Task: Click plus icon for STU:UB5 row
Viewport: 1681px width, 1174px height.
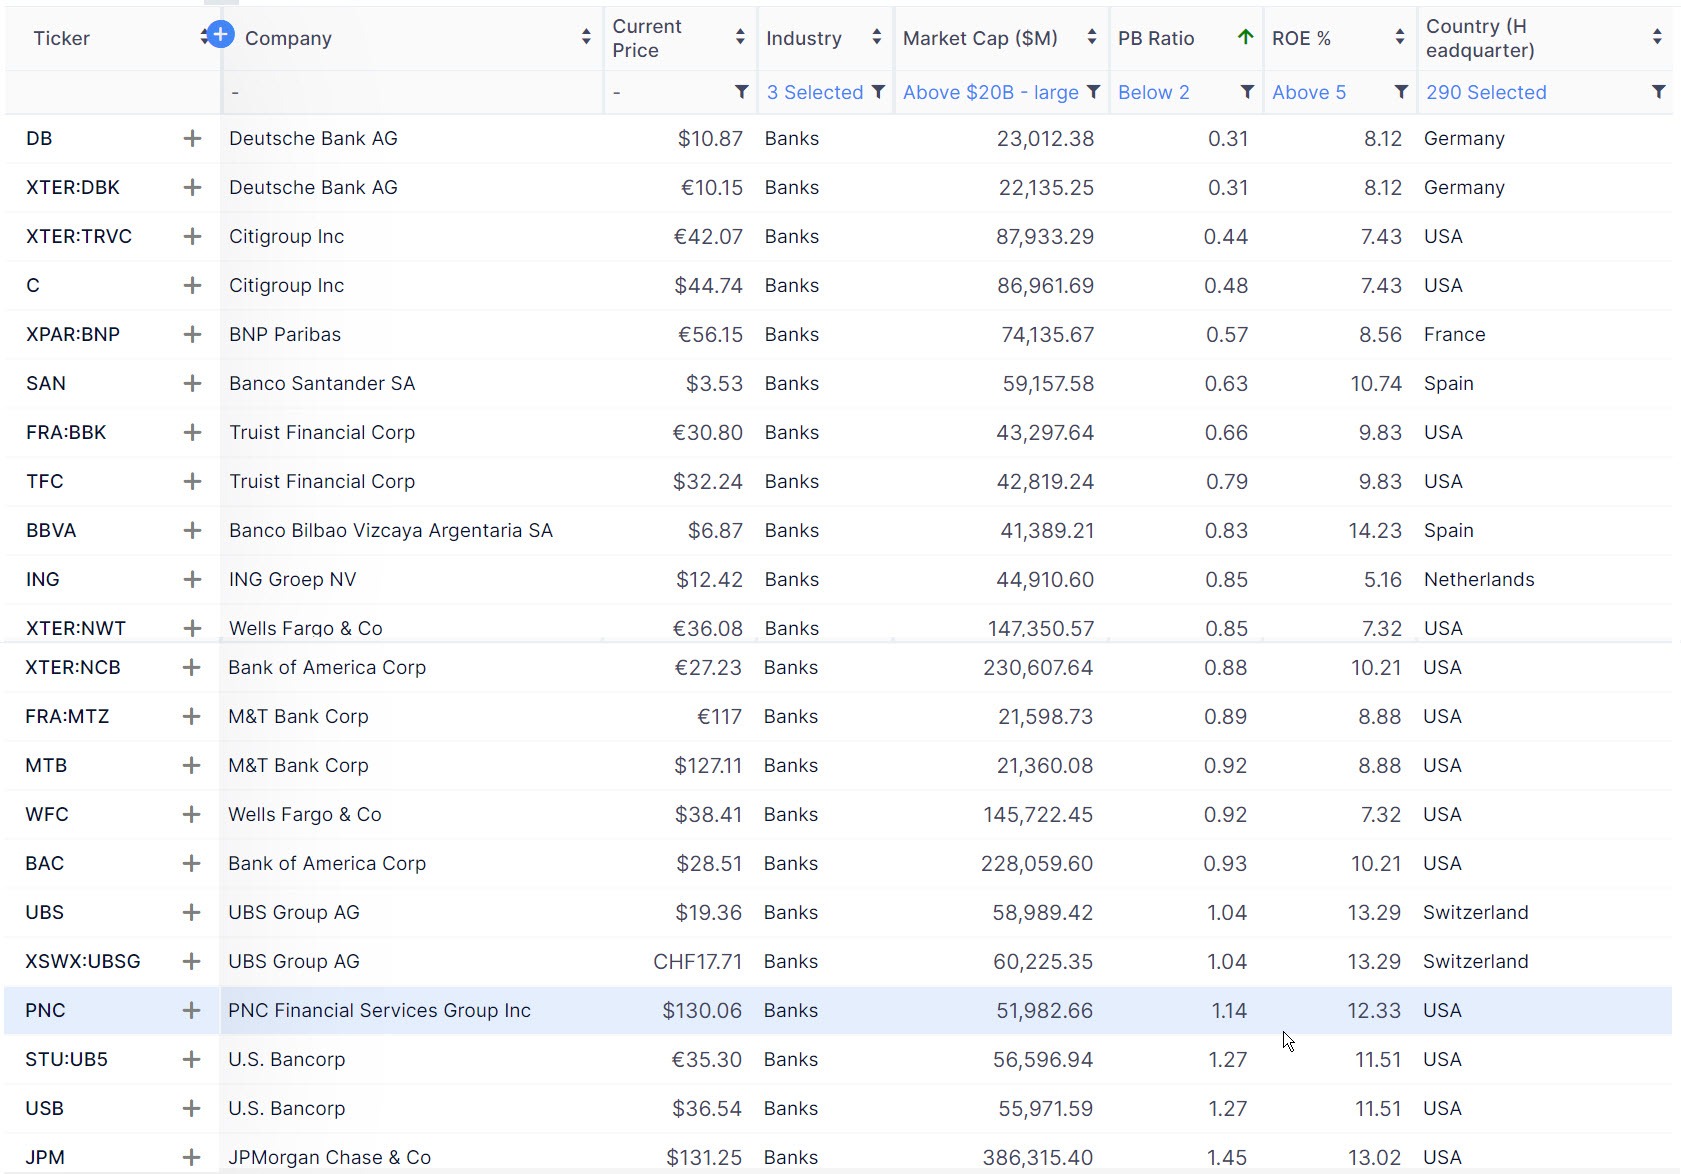Action: coord(191,1060)
